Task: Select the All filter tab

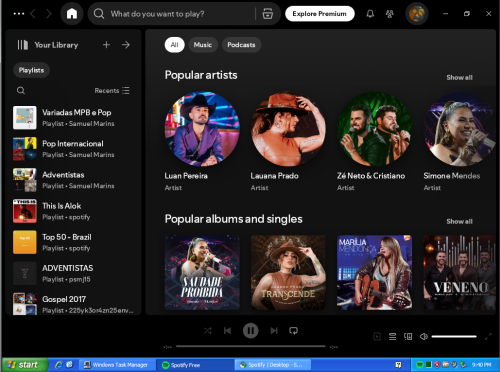Action: point(174,45)
